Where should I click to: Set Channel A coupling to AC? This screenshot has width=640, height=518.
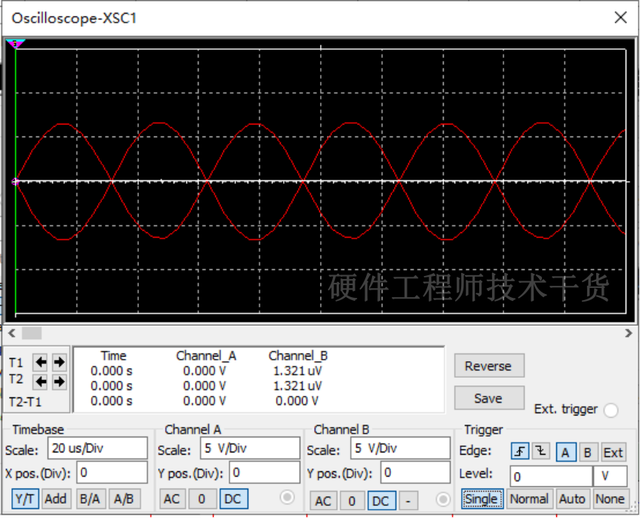tap(172, 499)
